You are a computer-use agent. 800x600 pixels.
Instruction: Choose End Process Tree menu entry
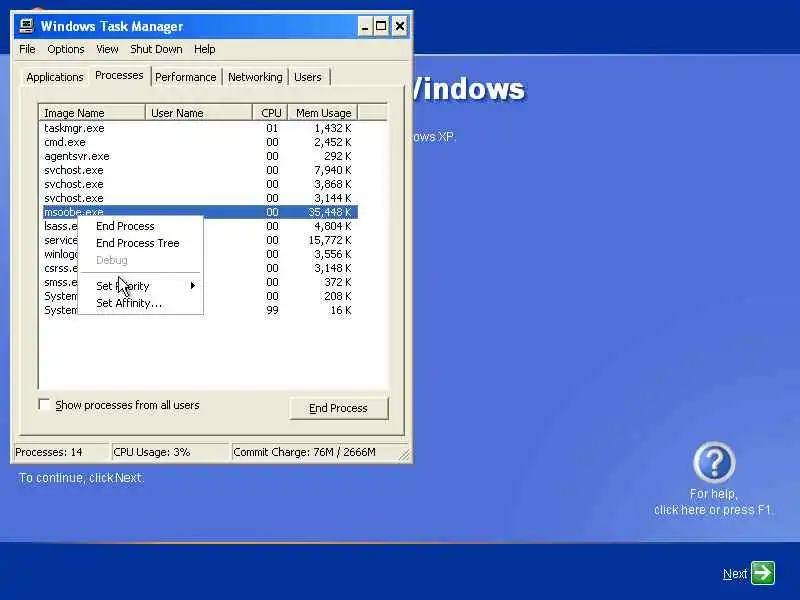[x=140, y=243]
